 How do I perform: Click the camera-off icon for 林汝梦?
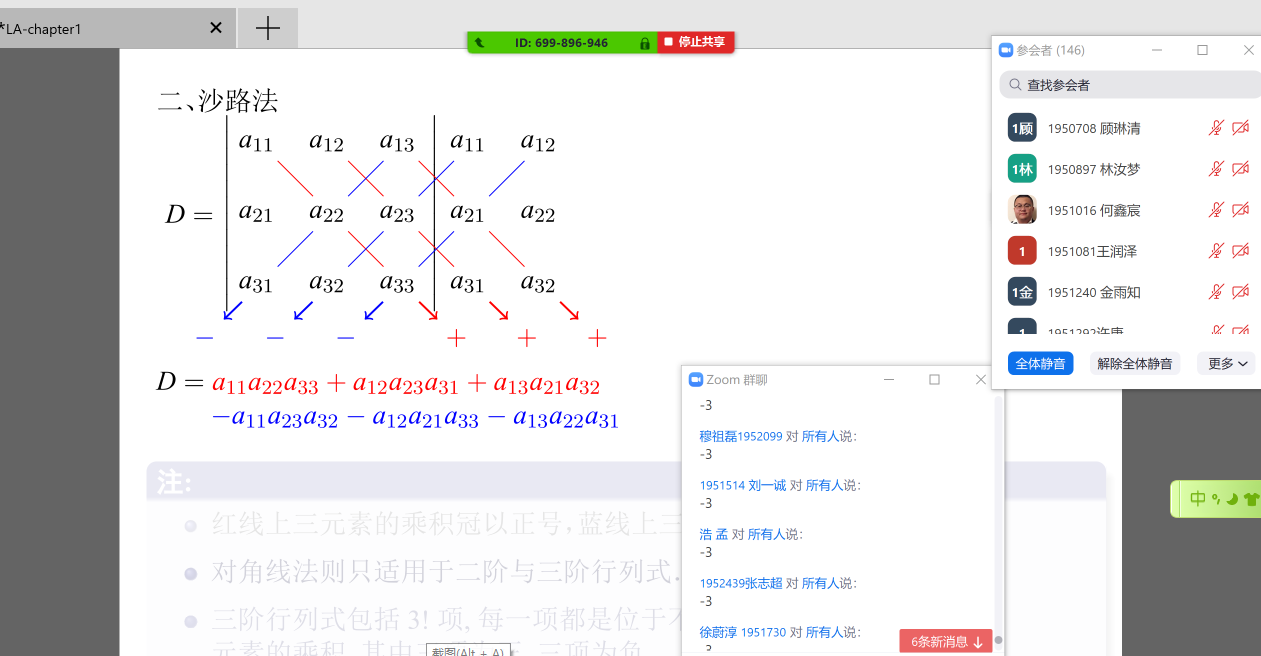pos(1241,169)
